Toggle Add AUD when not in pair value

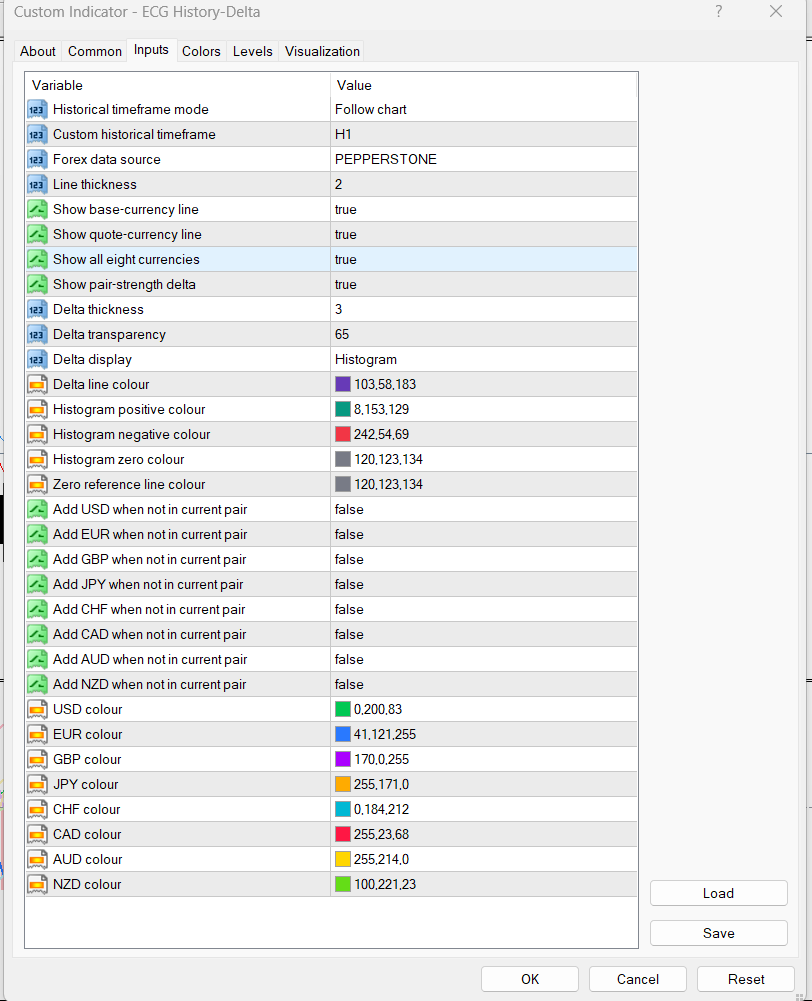point(484,659)
